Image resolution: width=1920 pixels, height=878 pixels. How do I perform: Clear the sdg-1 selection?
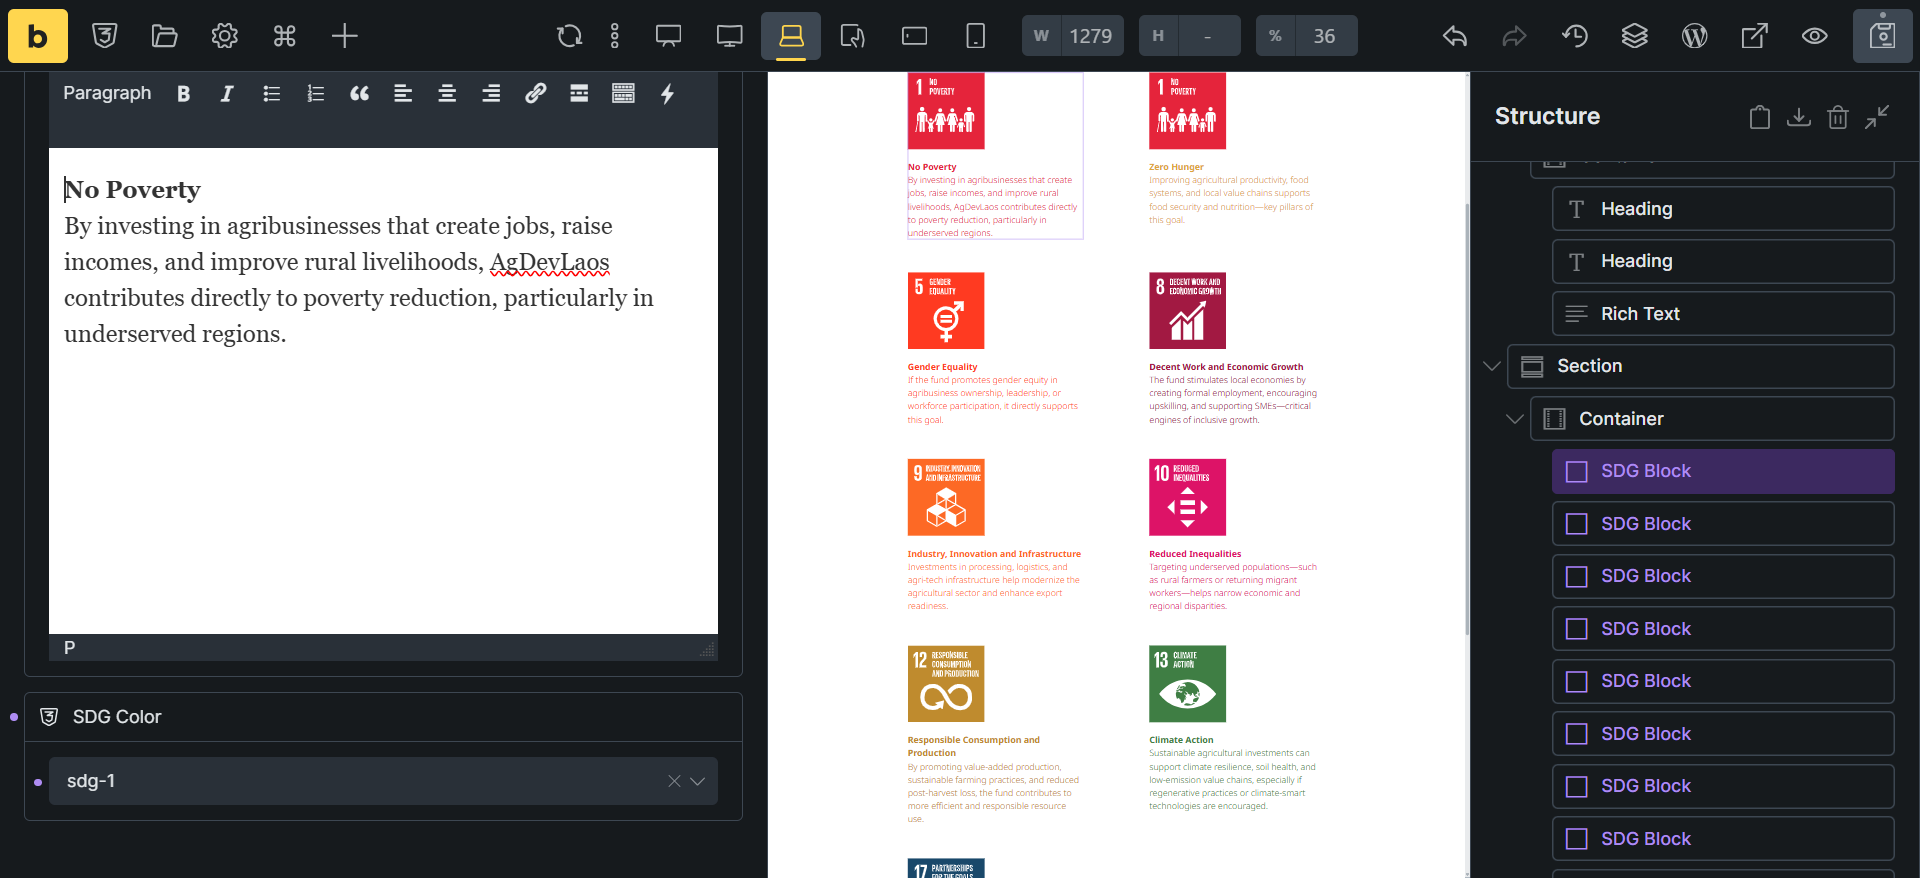click(x=674, y=781)
